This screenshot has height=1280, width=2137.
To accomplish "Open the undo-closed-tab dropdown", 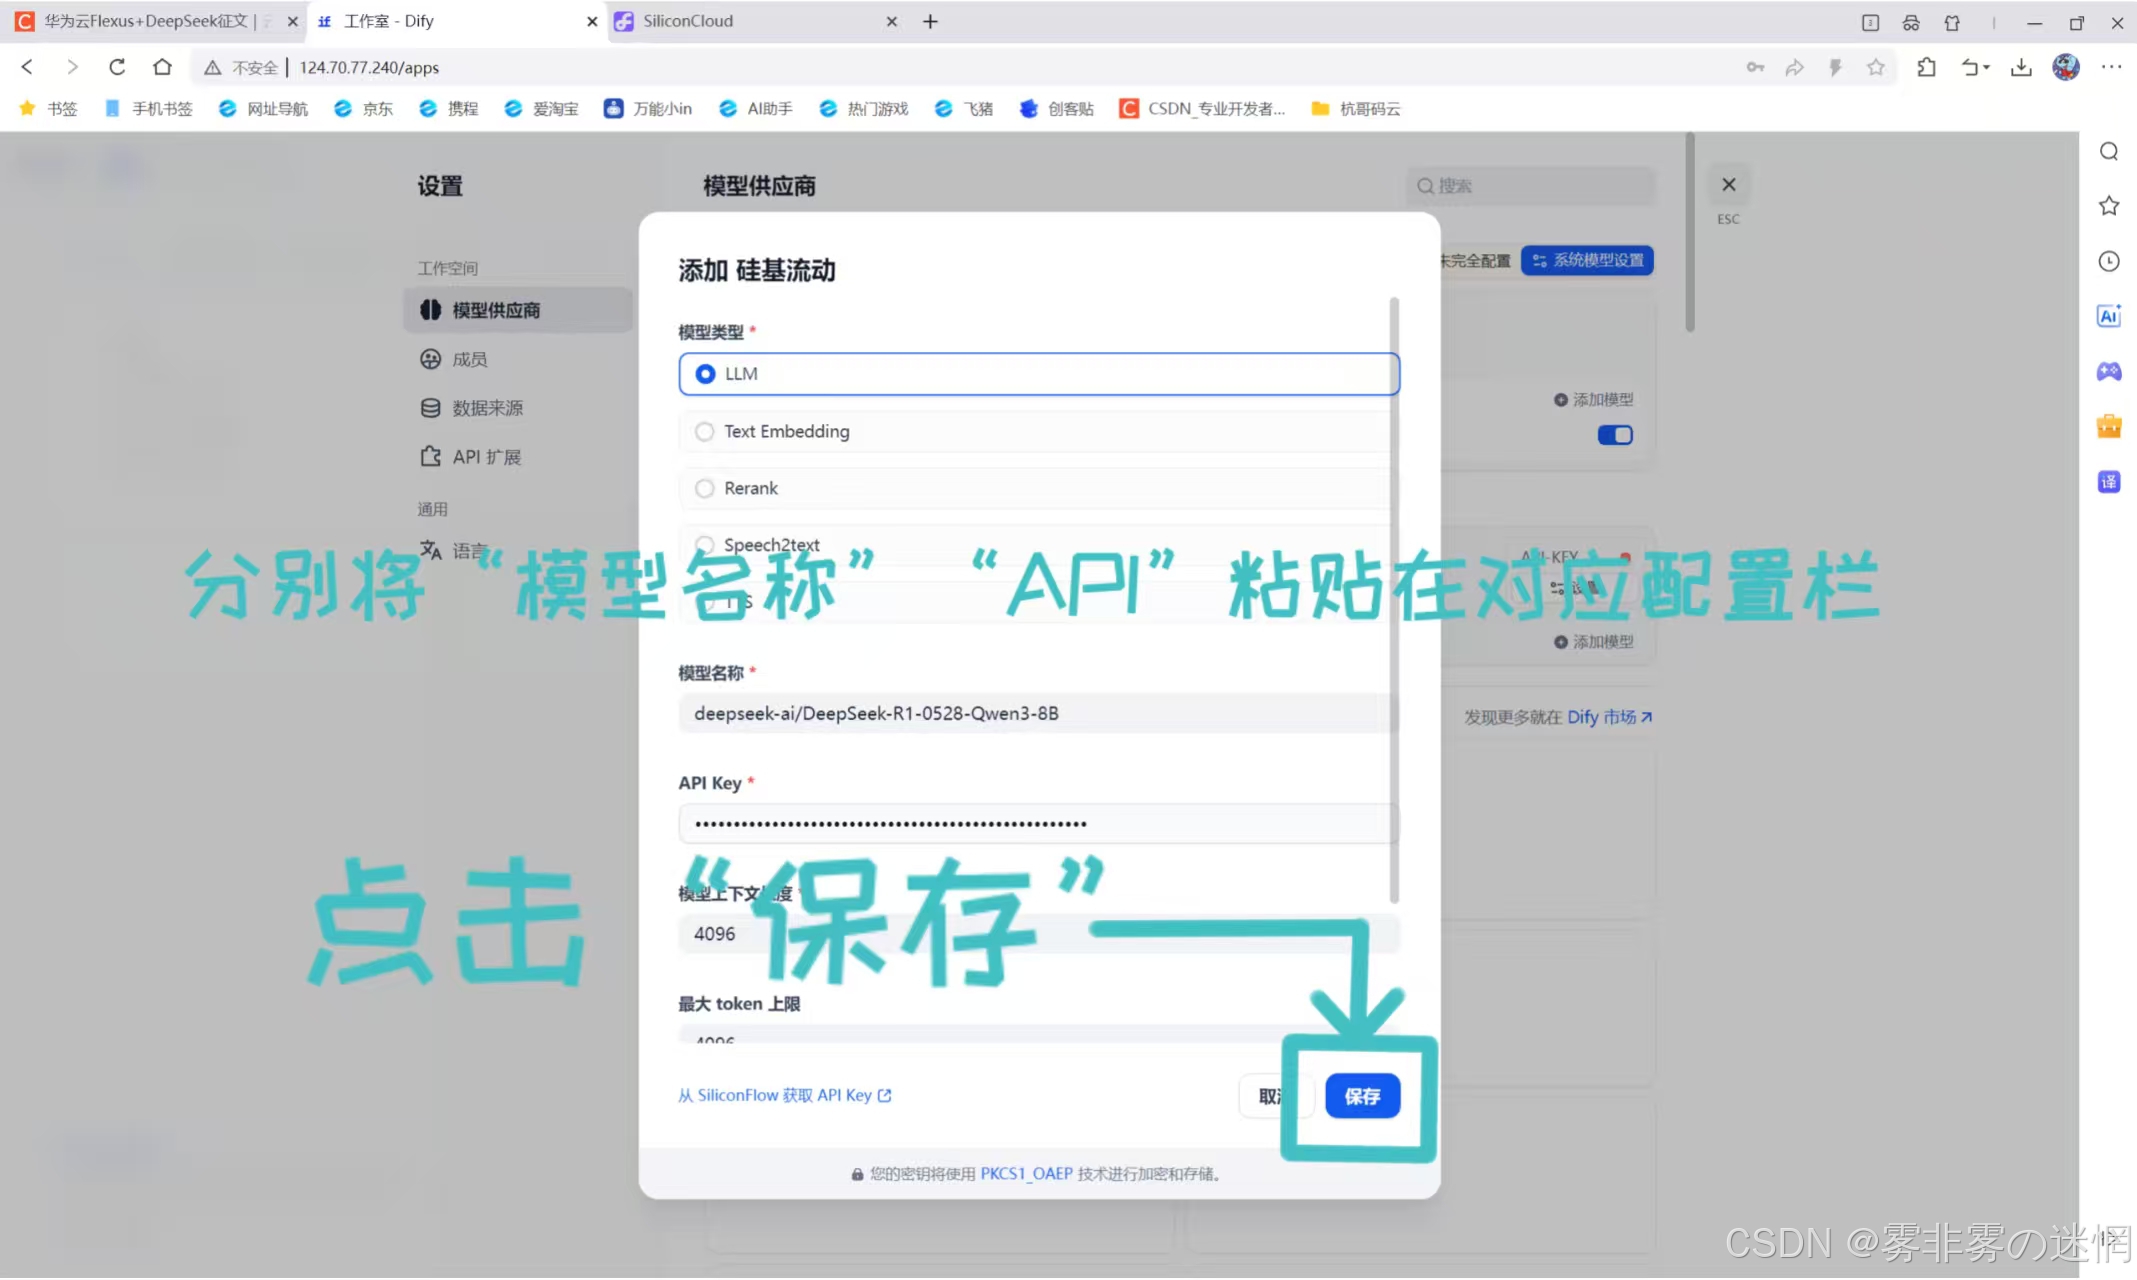I will (1975, 67).
